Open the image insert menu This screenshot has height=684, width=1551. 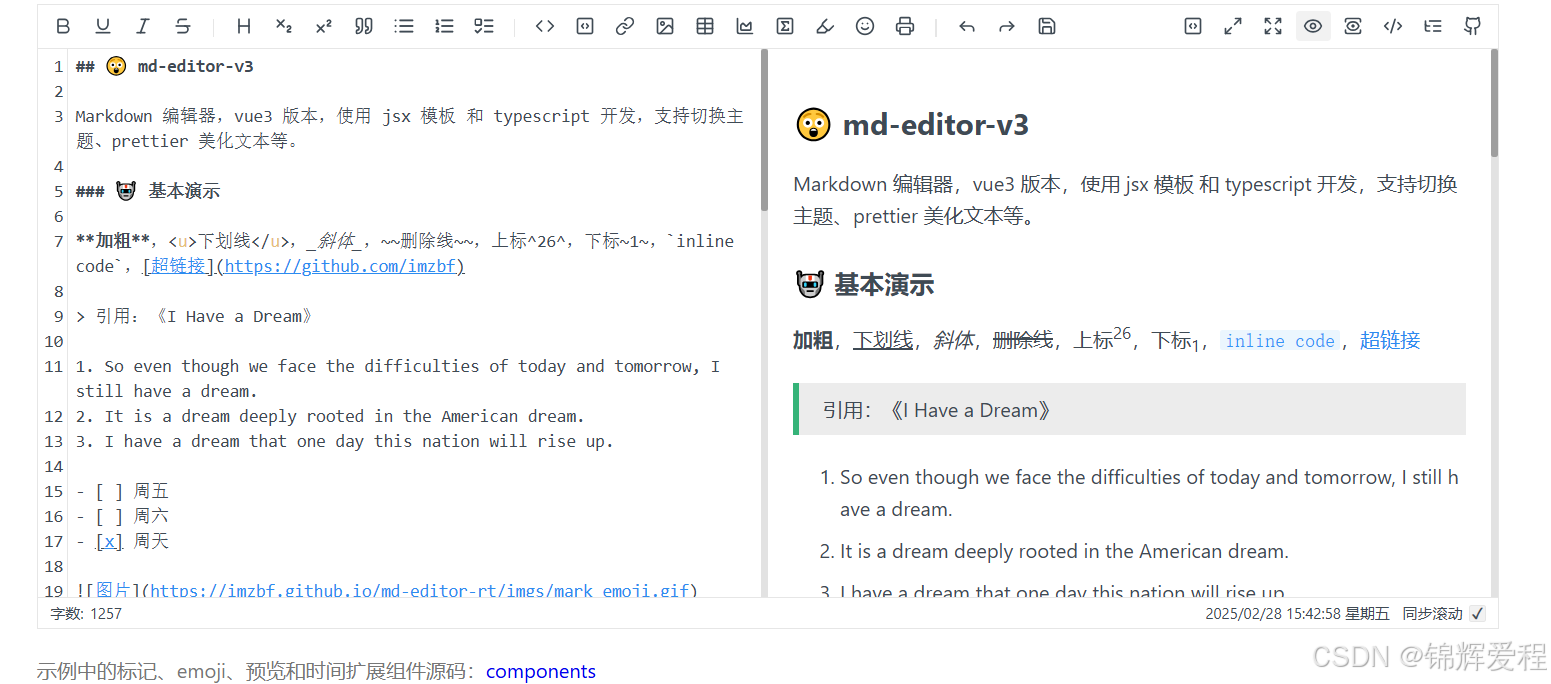665,27
